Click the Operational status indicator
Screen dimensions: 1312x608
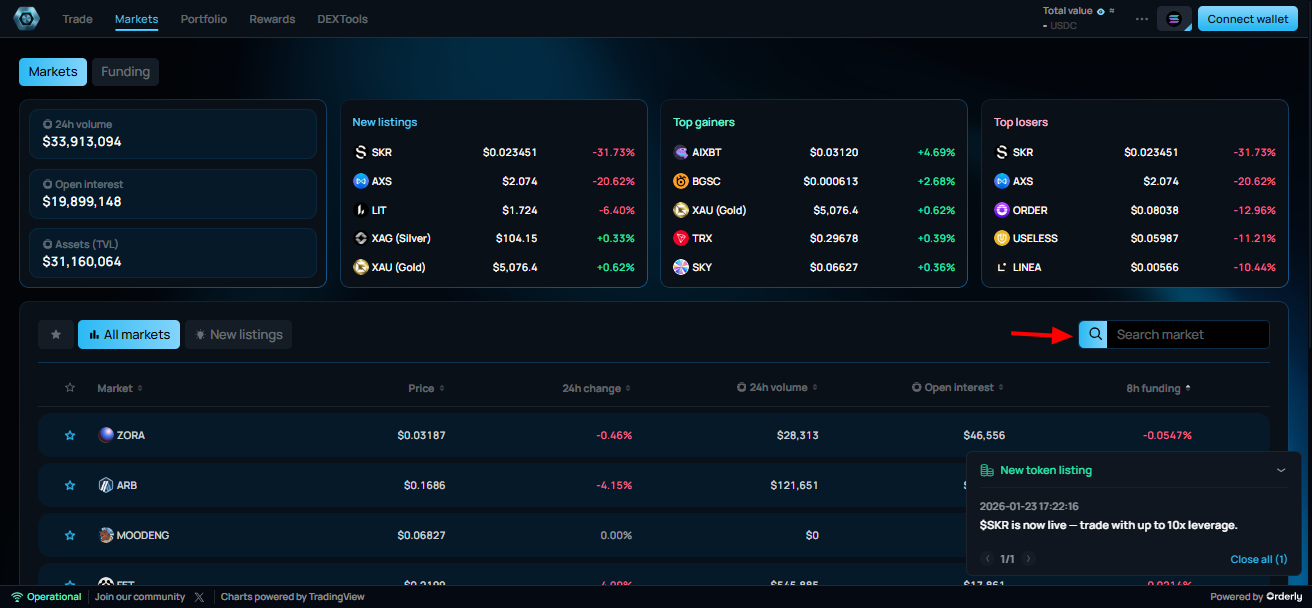click(x=46, y=597)
